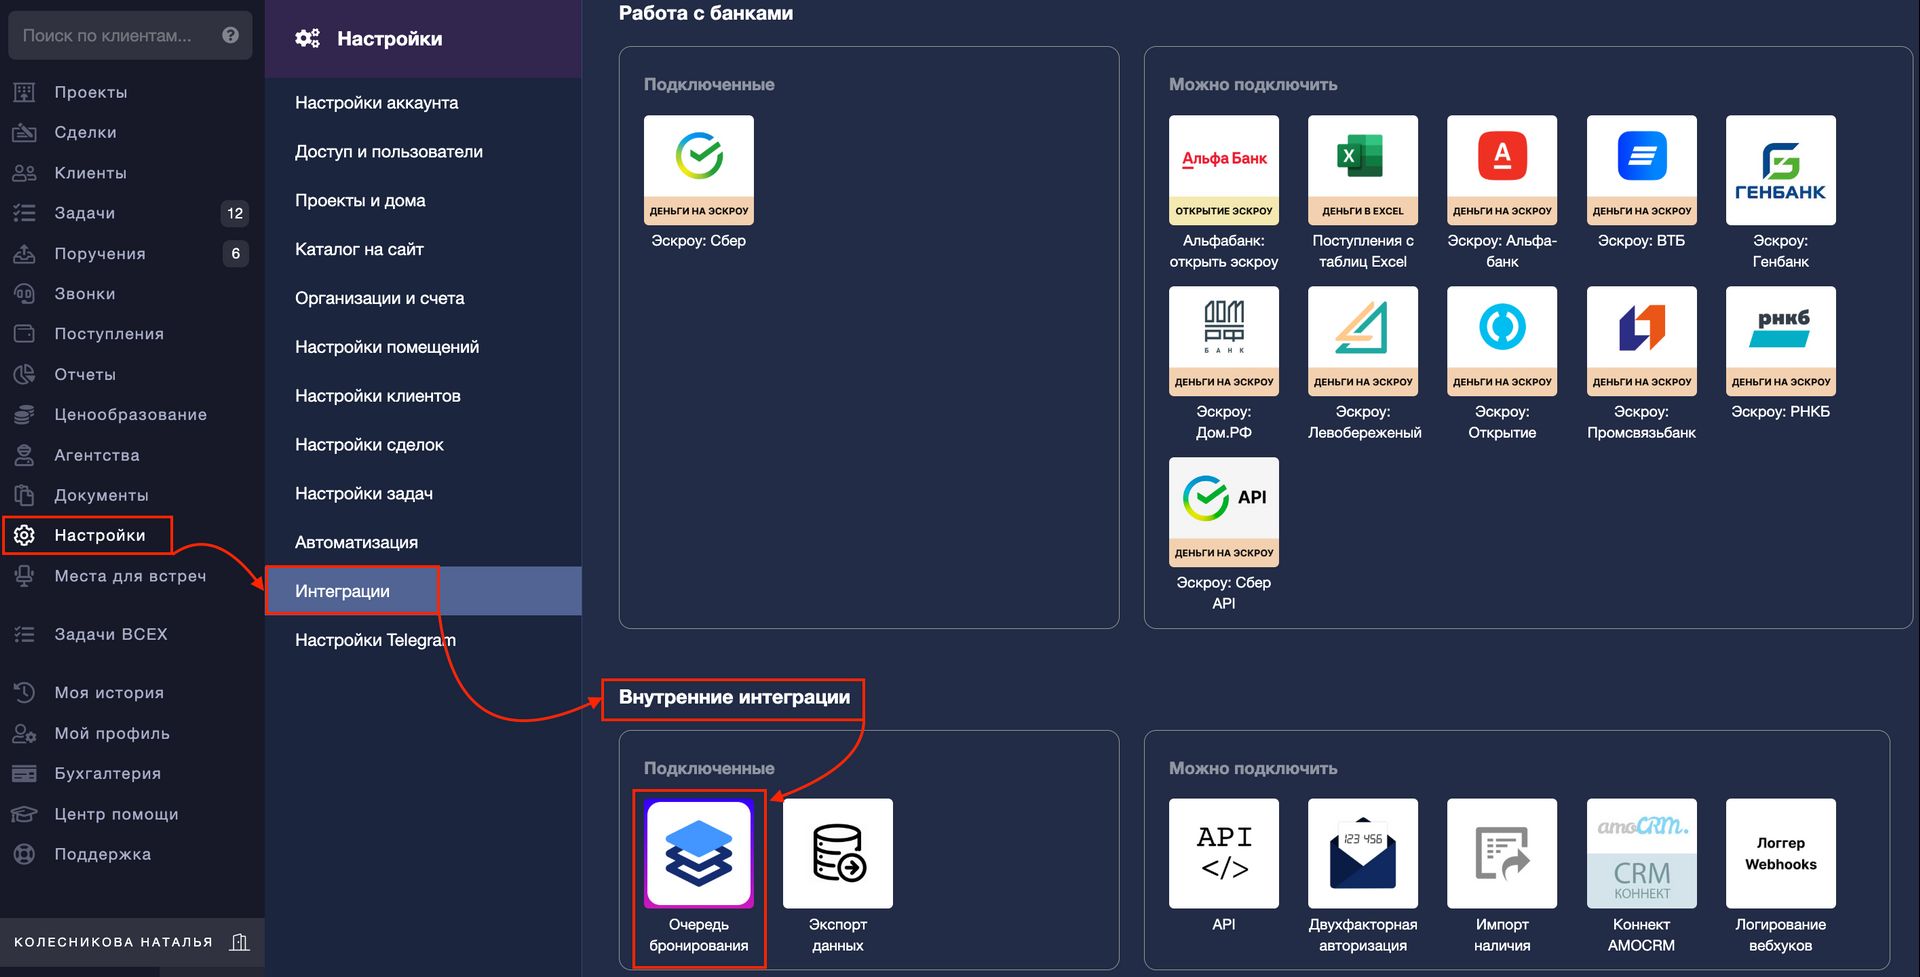This screenshot has height=977, width=1920.
Task: Go to Настройки аккаунта
Action: [376, 103]
